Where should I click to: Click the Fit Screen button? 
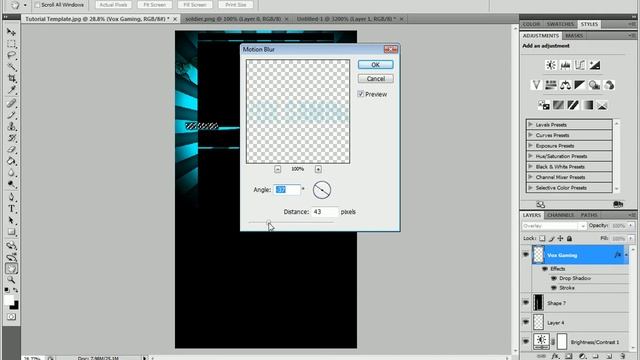click(155, 5)
